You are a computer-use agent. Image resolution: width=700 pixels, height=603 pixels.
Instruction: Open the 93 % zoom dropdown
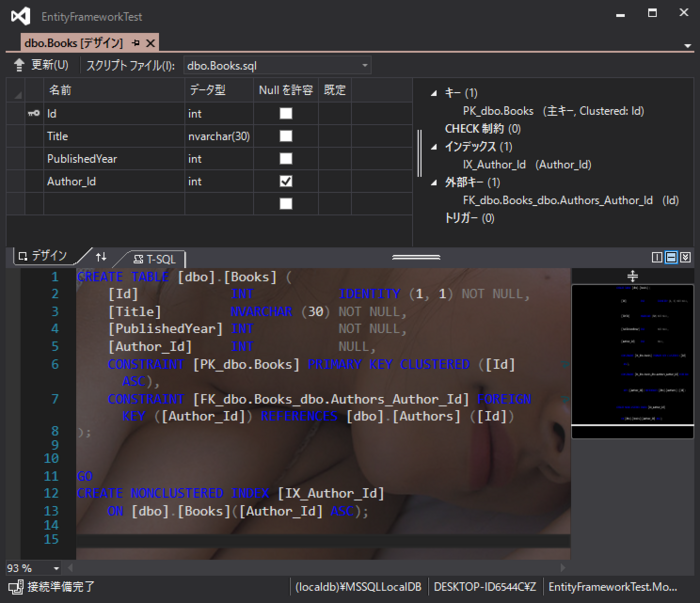[56, 568]
